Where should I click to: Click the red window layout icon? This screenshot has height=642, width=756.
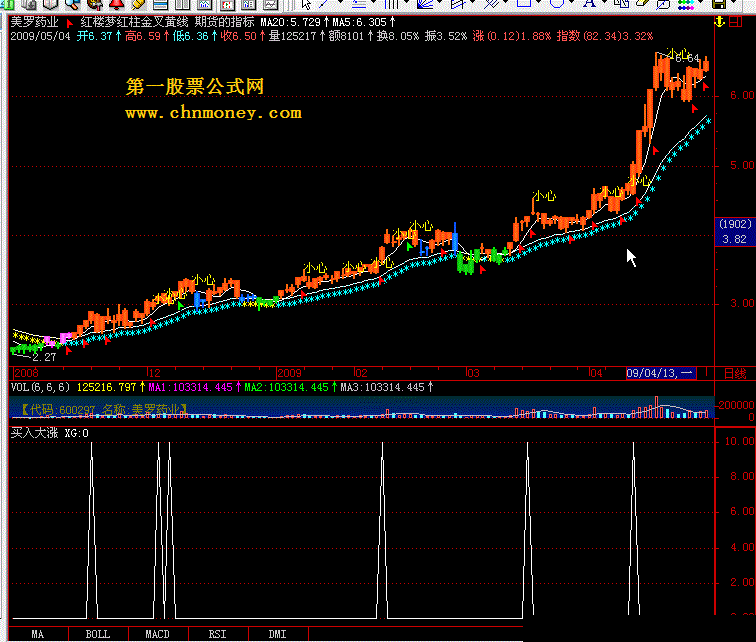pyautogui.click(x=735, y=22)
